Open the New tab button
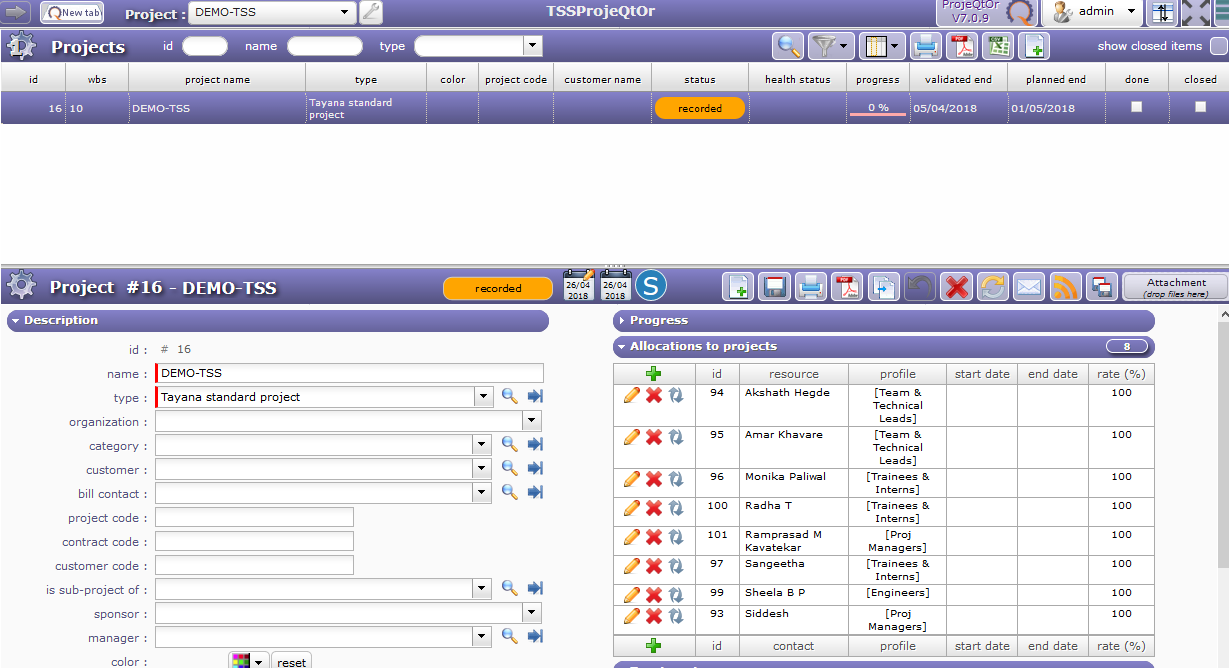This screenshot has height=668, width=1229. pyautogui.click(x=72, y=13)
